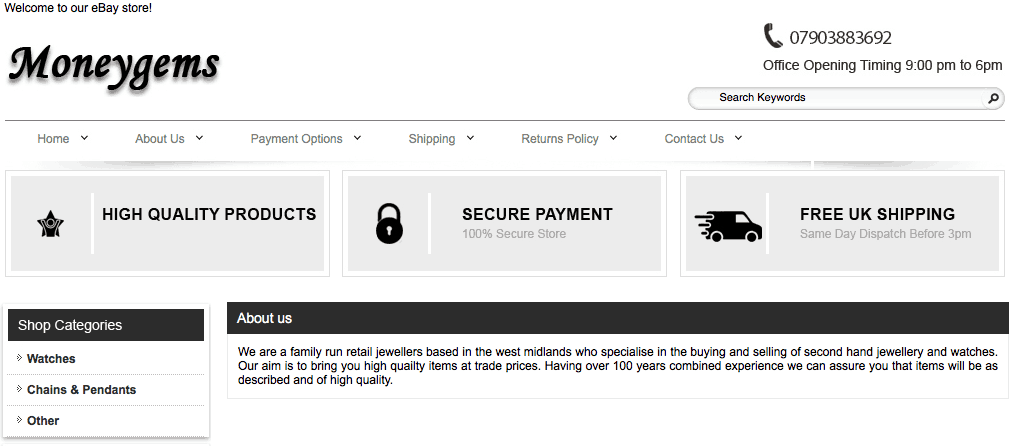The image size is (1016, 446).
Task: Click the arrow bullet beside Watches
Action: pos(19,358)
